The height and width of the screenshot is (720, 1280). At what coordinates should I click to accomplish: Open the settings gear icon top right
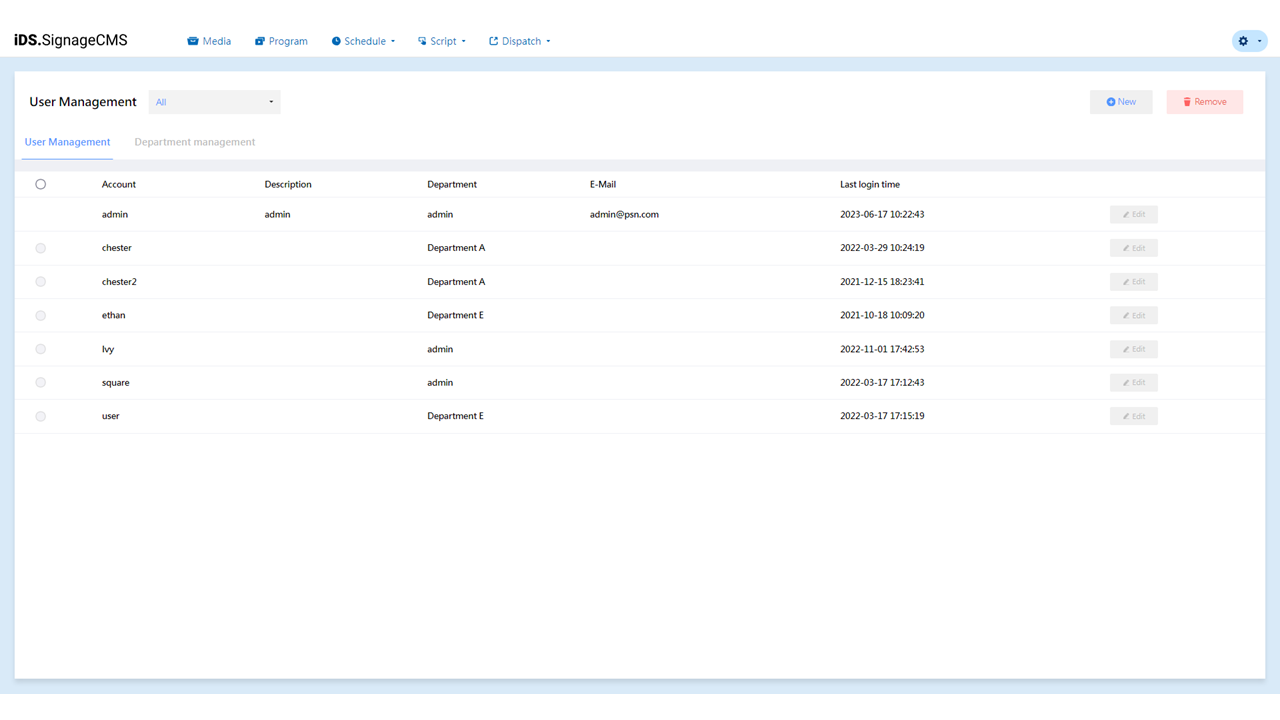pyautogui.click(x=1242, y=40)
